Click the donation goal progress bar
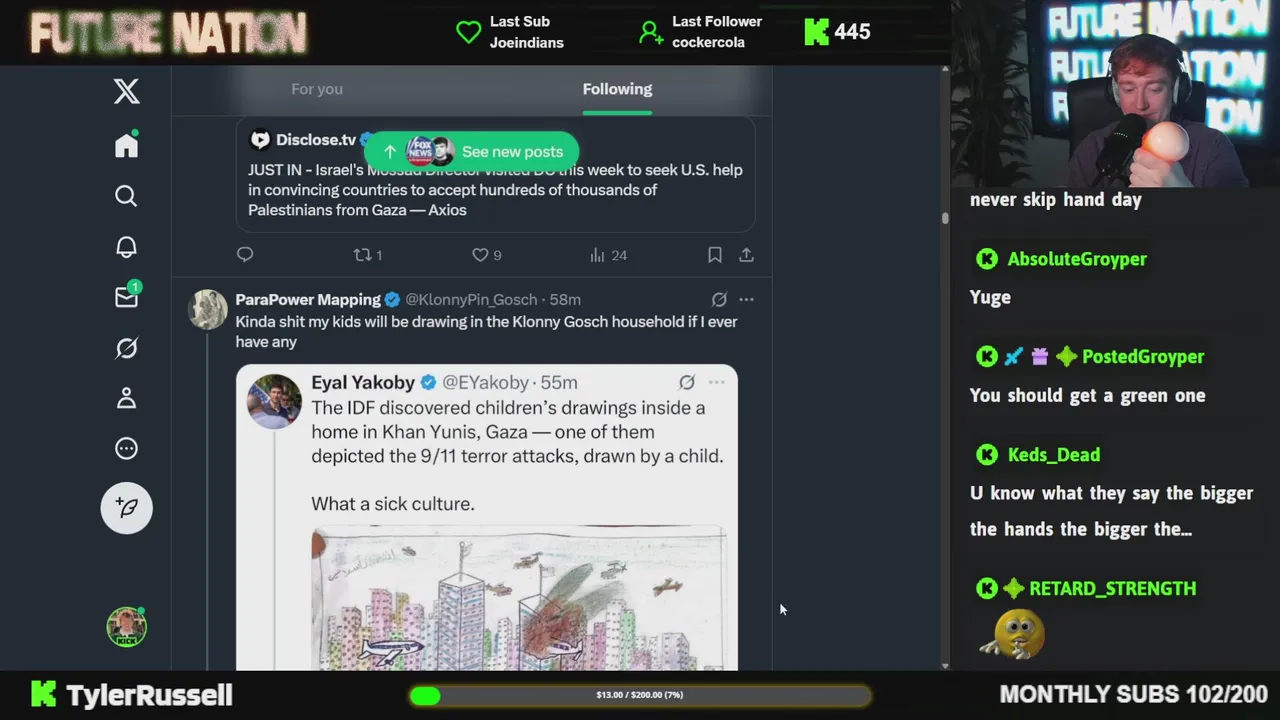This screenshot has height=720, width=1280. pos(640,695)
